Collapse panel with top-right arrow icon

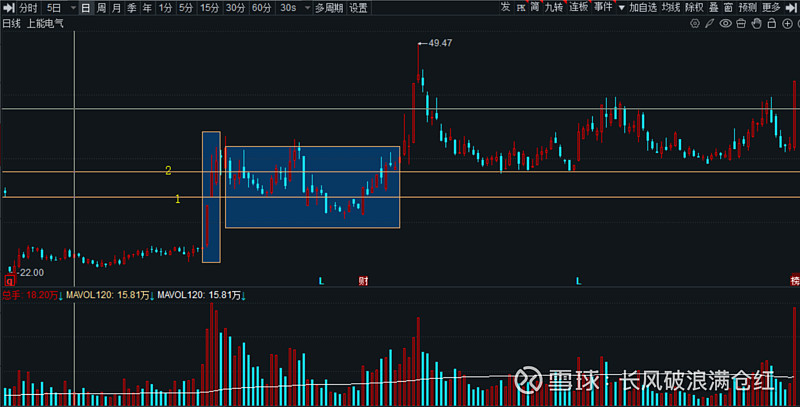click(792, 8)
